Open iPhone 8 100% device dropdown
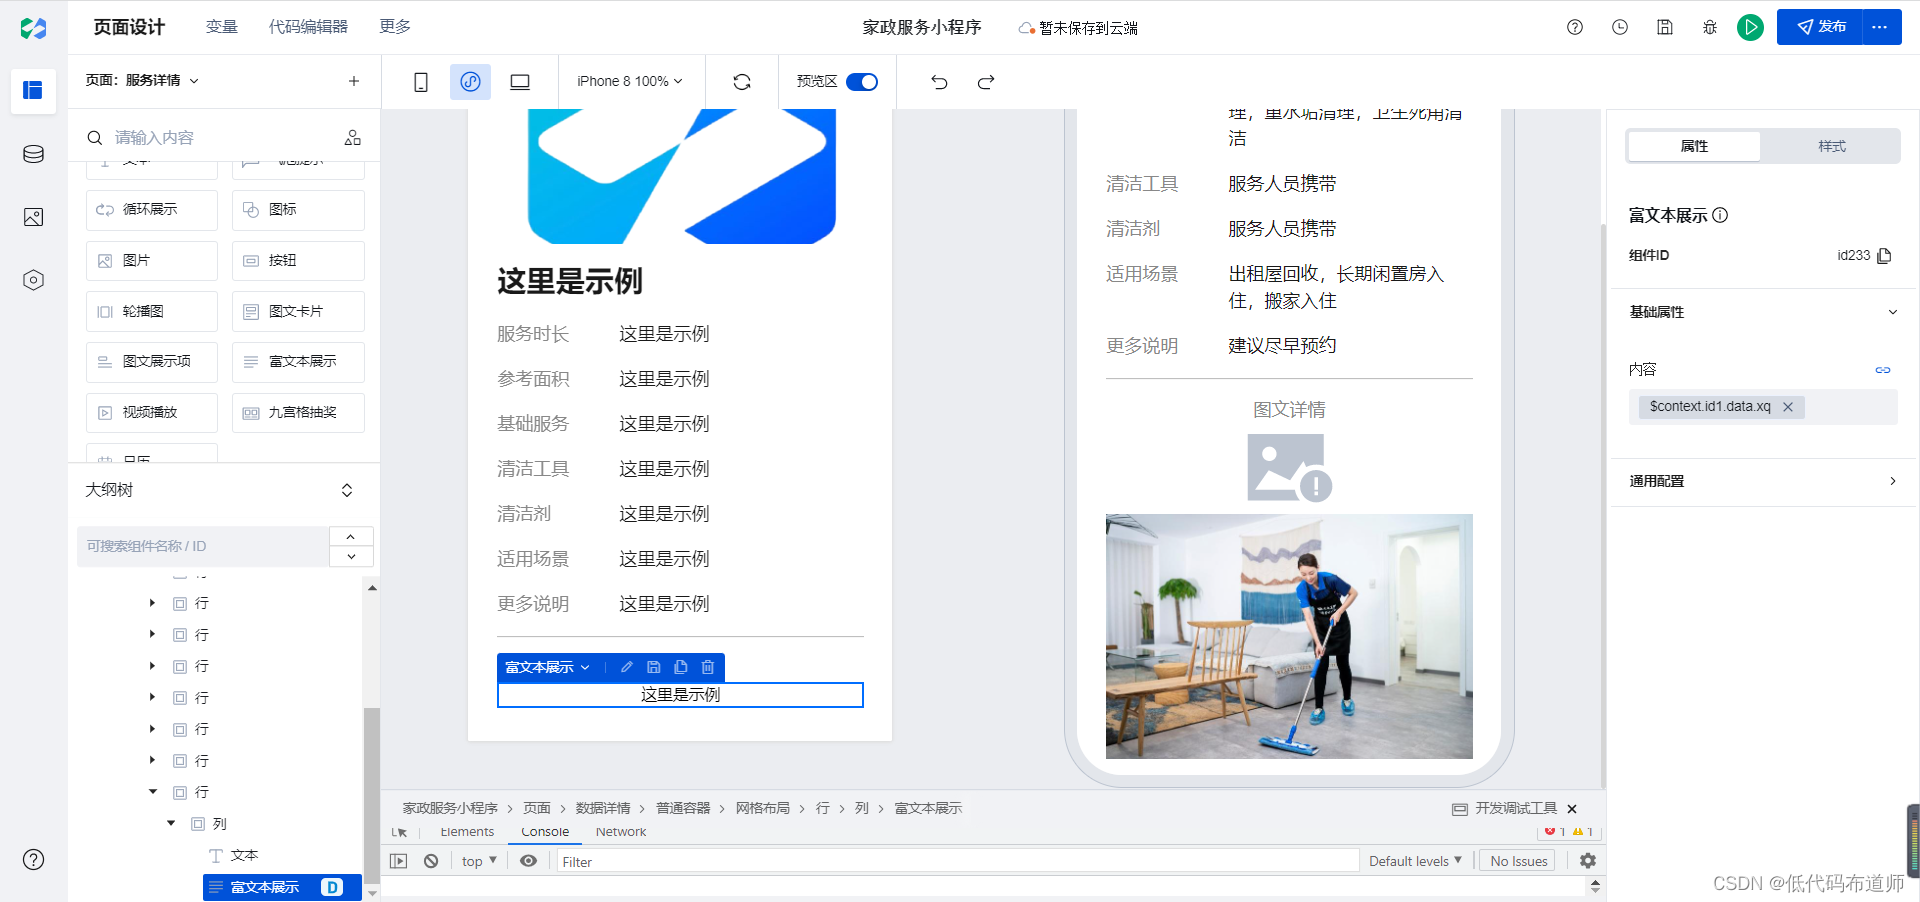This screenshot has width=1920, height=902. (x=630, y=82)
